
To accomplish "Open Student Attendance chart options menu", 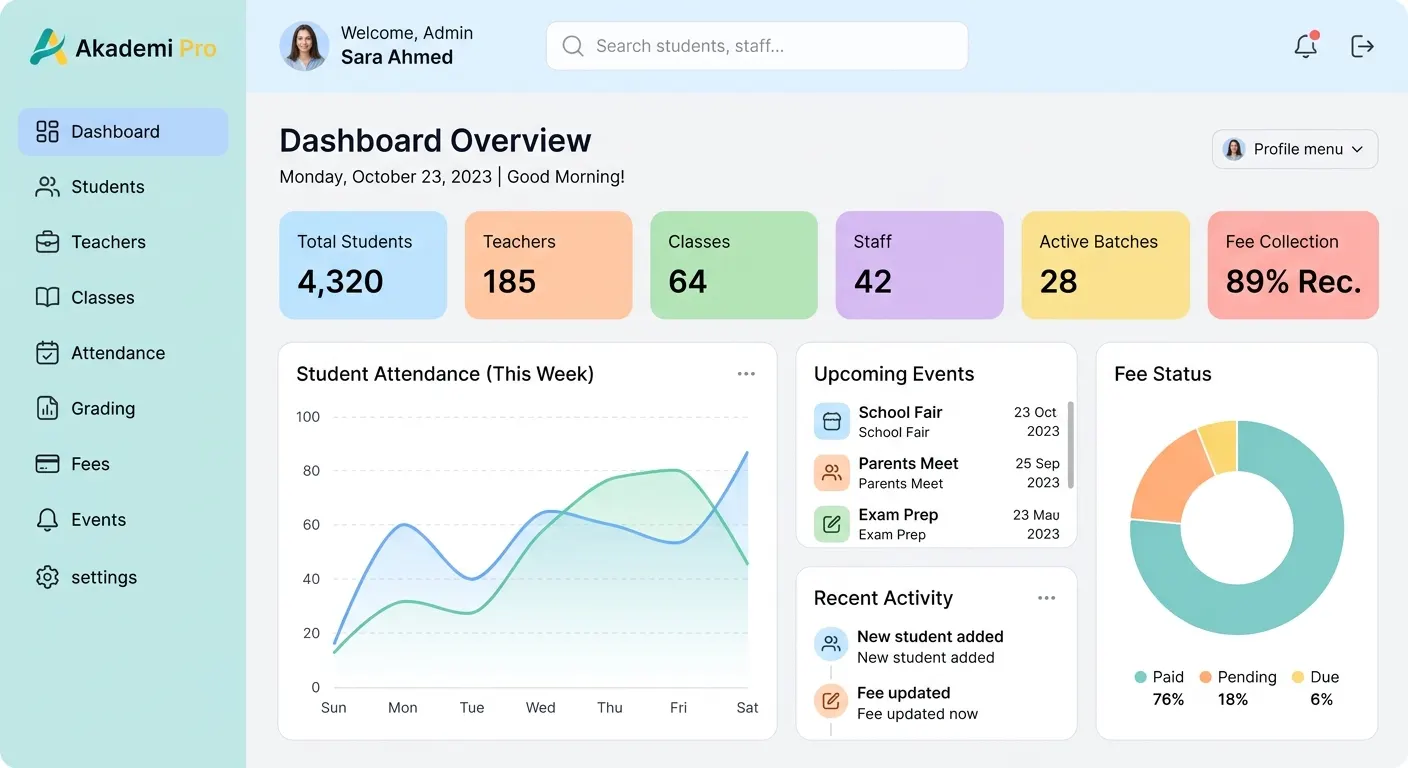I will tap(746, 374).
